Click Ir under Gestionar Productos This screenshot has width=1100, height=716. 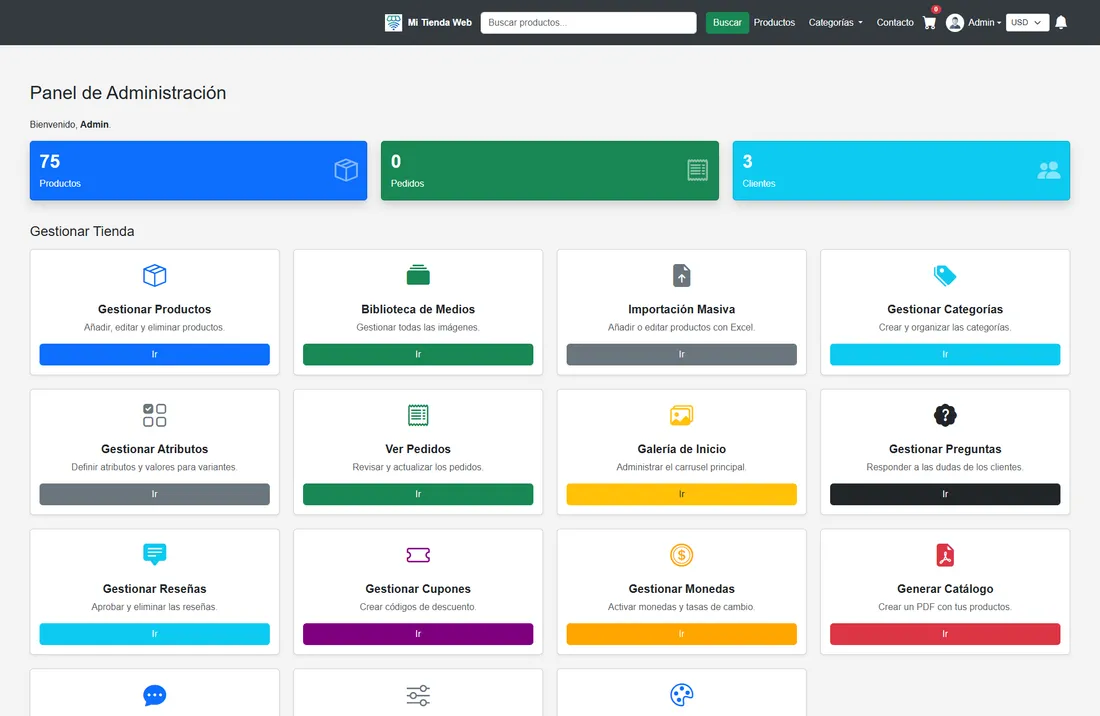(154, 354)
